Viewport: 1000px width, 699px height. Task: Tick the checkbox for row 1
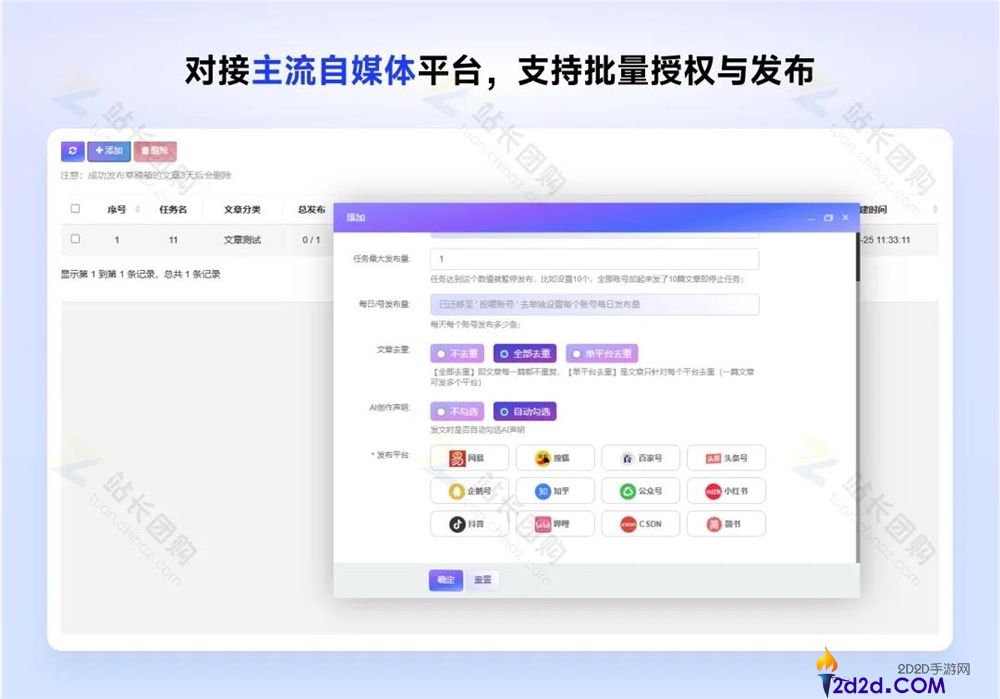[x=75, y=239]
